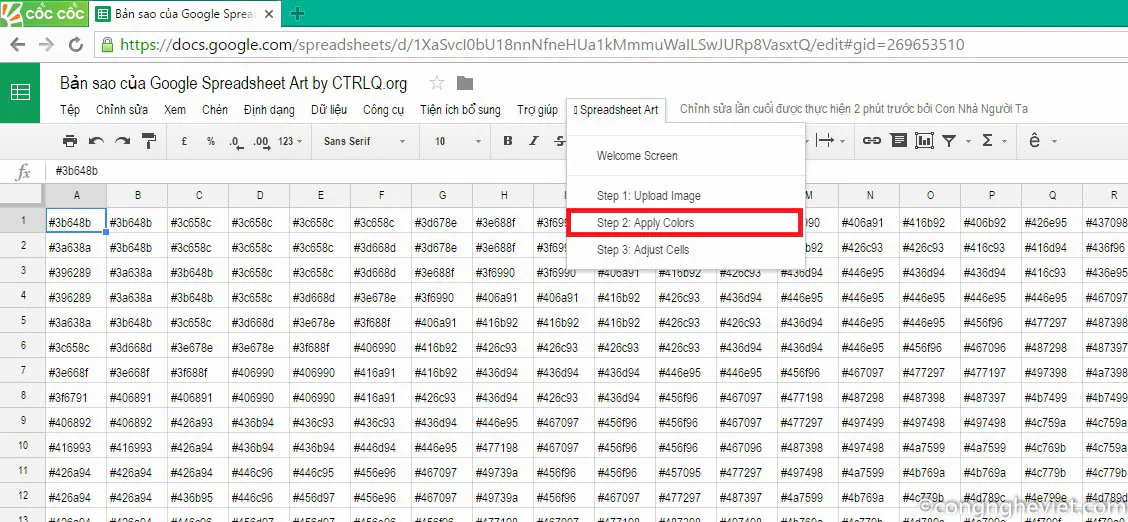Open the Trợ giúp menu
1128x522 pixels.
point(537,109)
